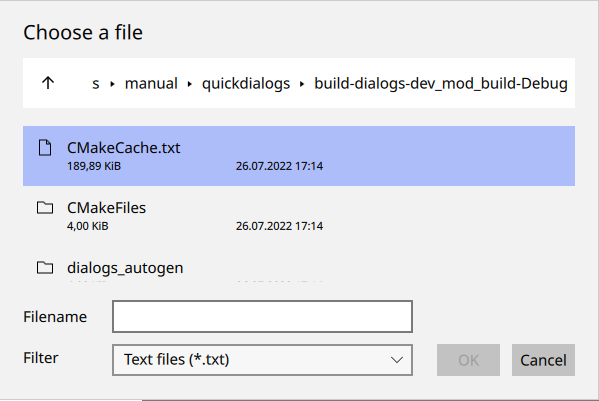The width and height of the screenshot is (599, 401).
Task: Click the CMakeFiles folder icon
Action: 45,208
